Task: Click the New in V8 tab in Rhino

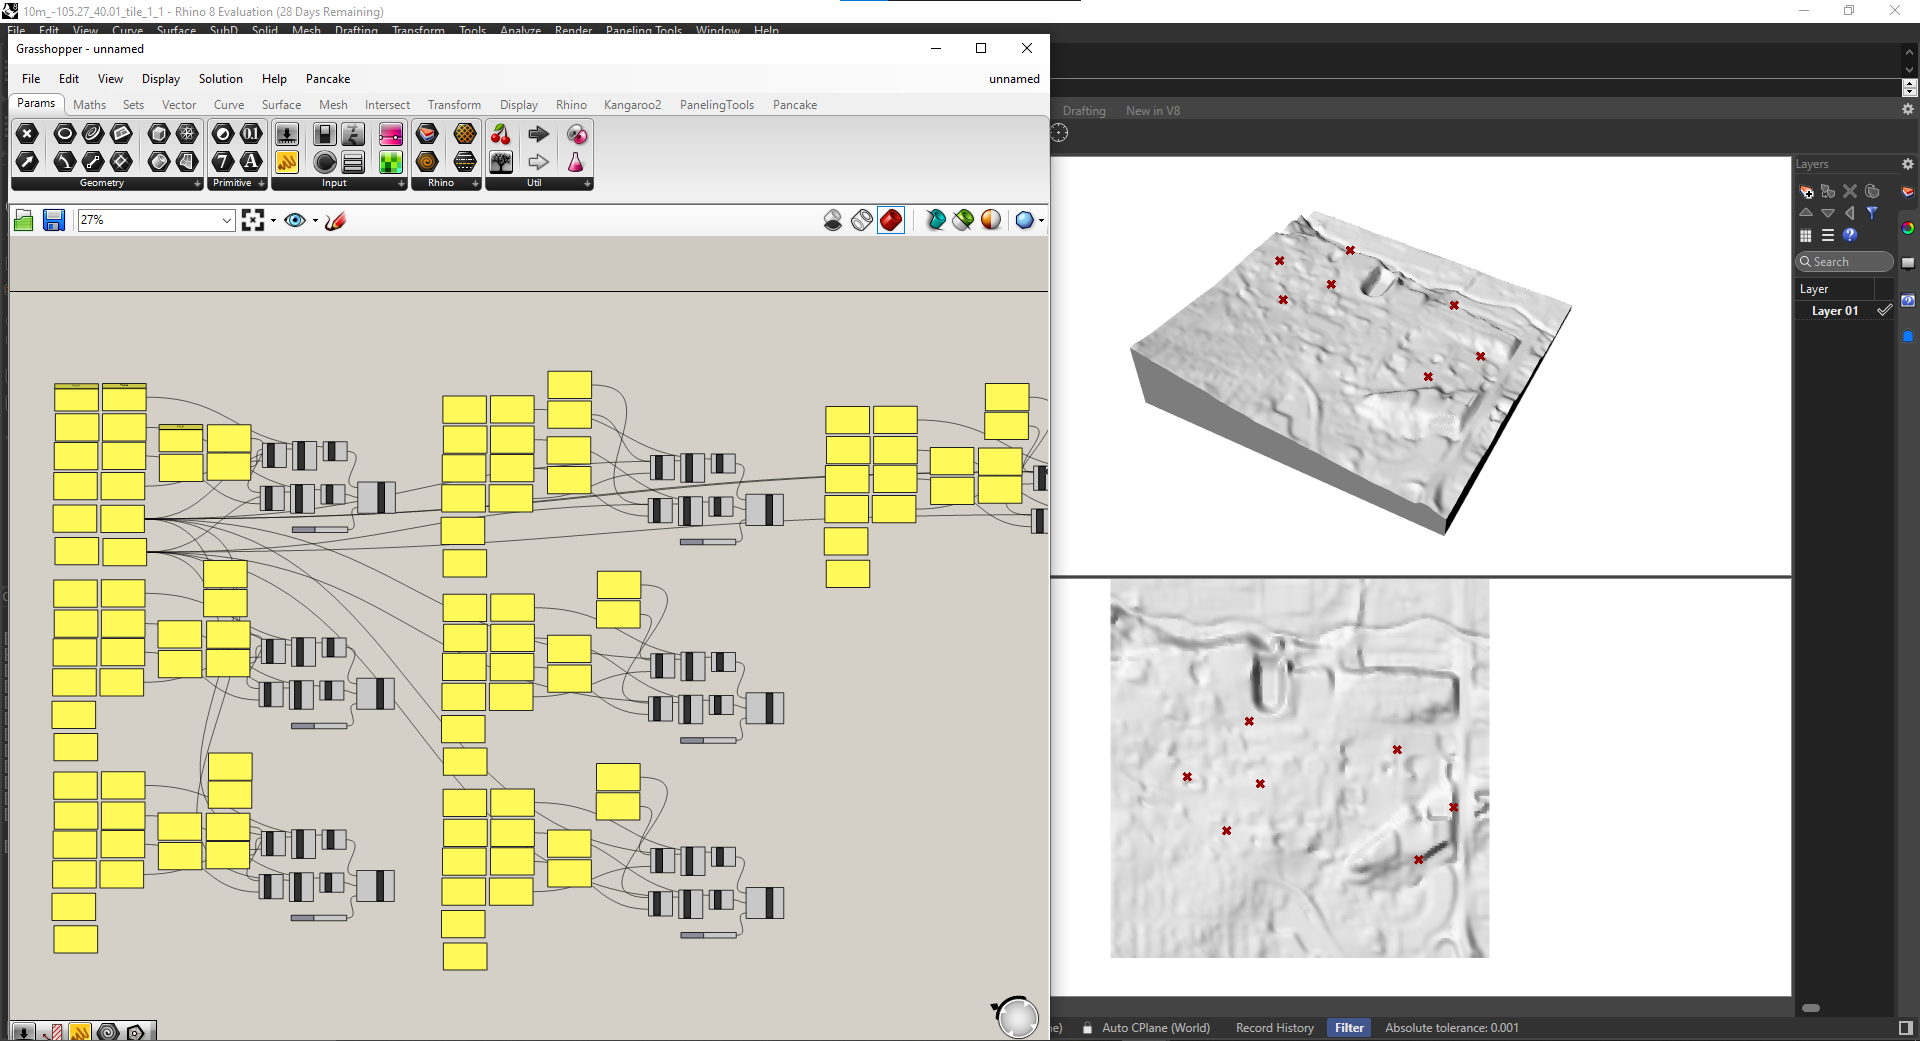Action: (1153, 111)
